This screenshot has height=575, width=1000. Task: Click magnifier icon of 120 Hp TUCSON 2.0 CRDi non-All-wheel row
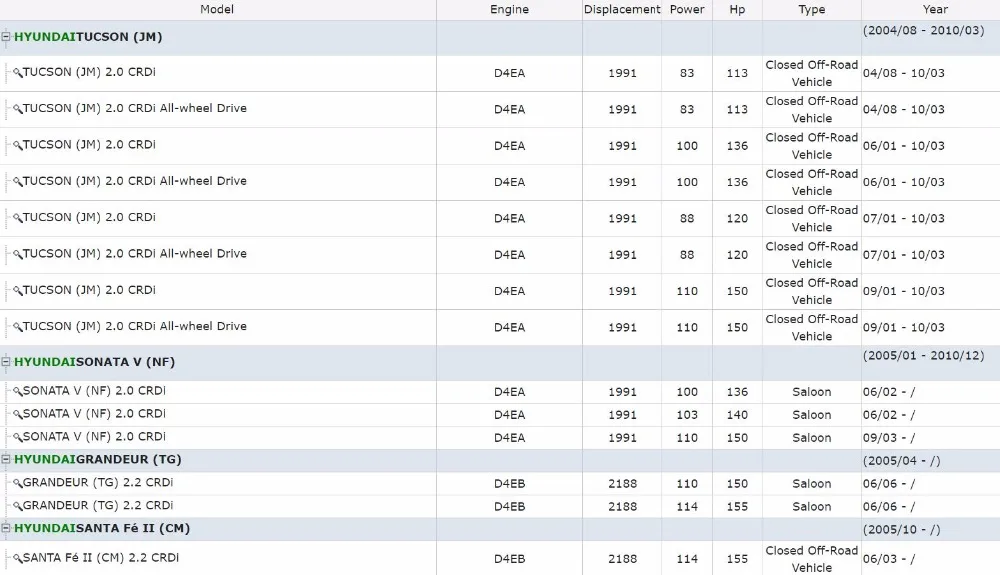click(x=18, y=219)
